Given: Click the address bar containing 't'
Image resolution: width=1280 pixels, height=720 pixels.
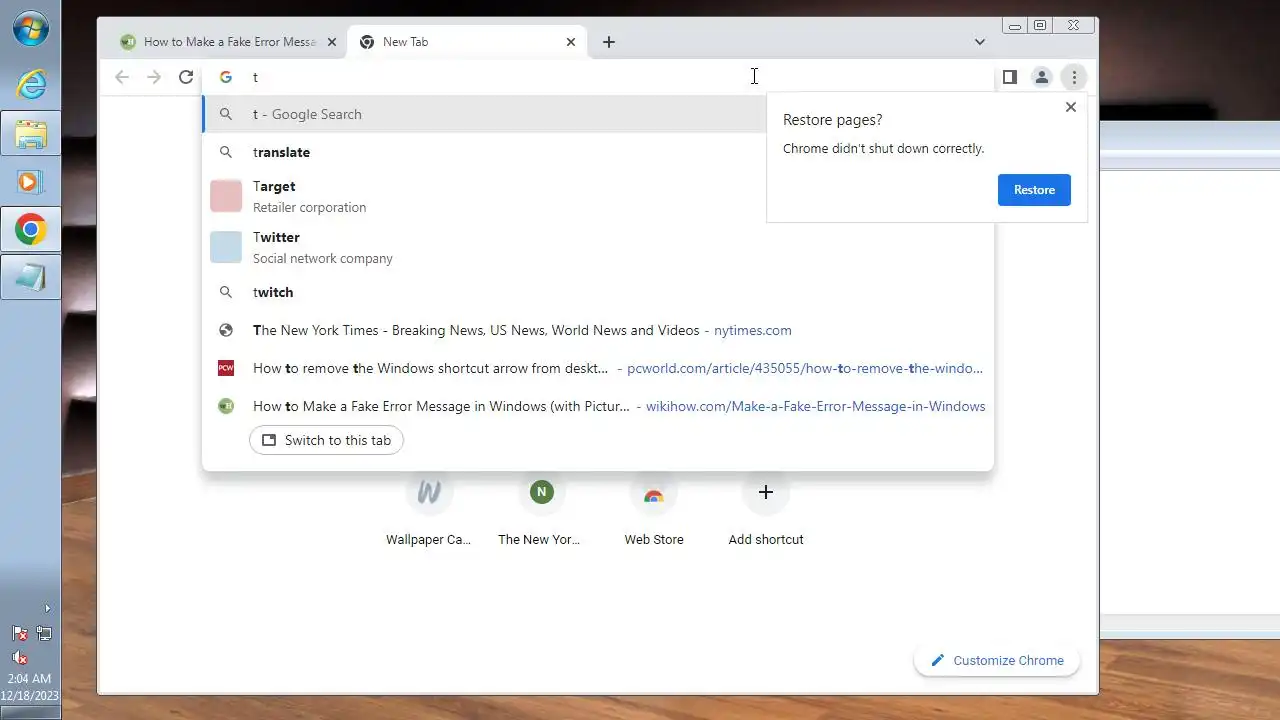Looking at the screenshot, I should click(x=598, y=77).
